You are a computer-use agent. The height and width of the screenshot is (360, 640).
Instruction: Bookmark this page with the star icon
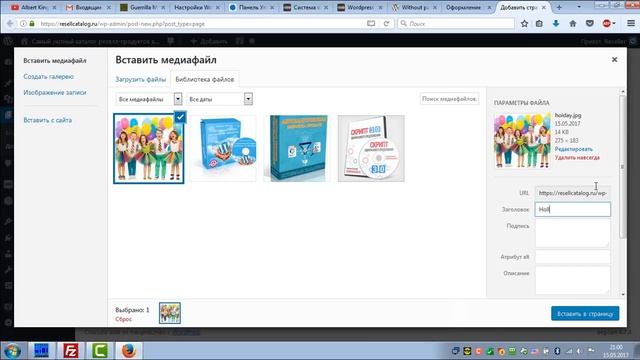coord(524,24)
